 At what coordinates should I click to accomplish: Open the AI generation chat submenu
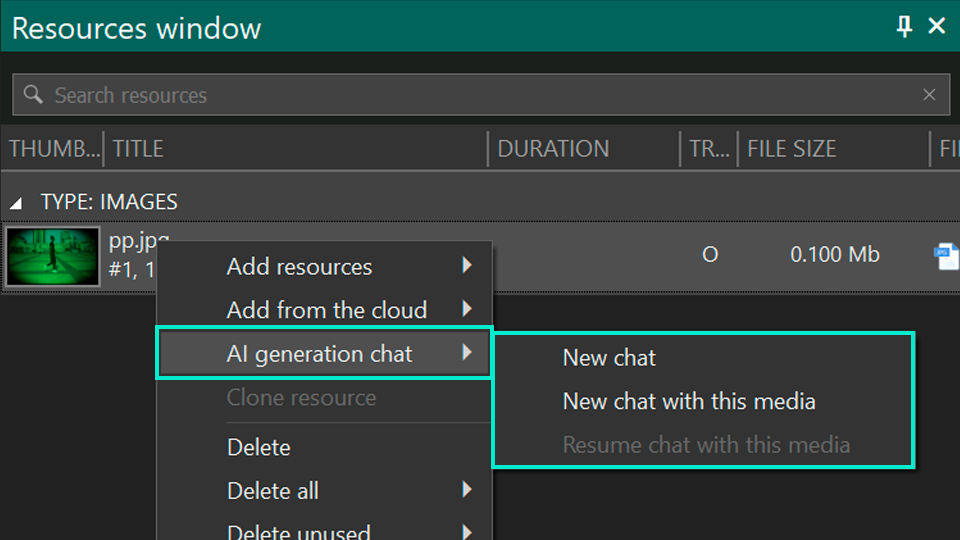(x=324, y=353)
